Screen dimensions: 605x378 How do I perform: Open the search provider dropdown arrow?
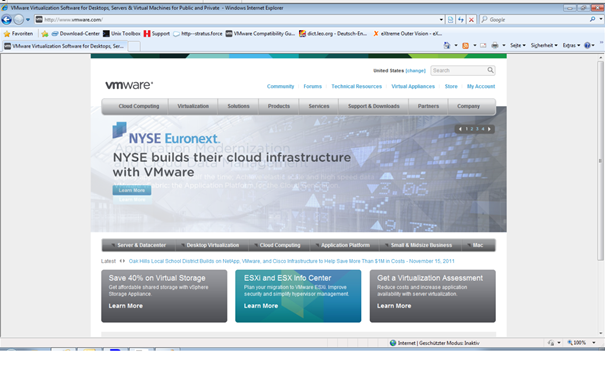tap(600, 19)
